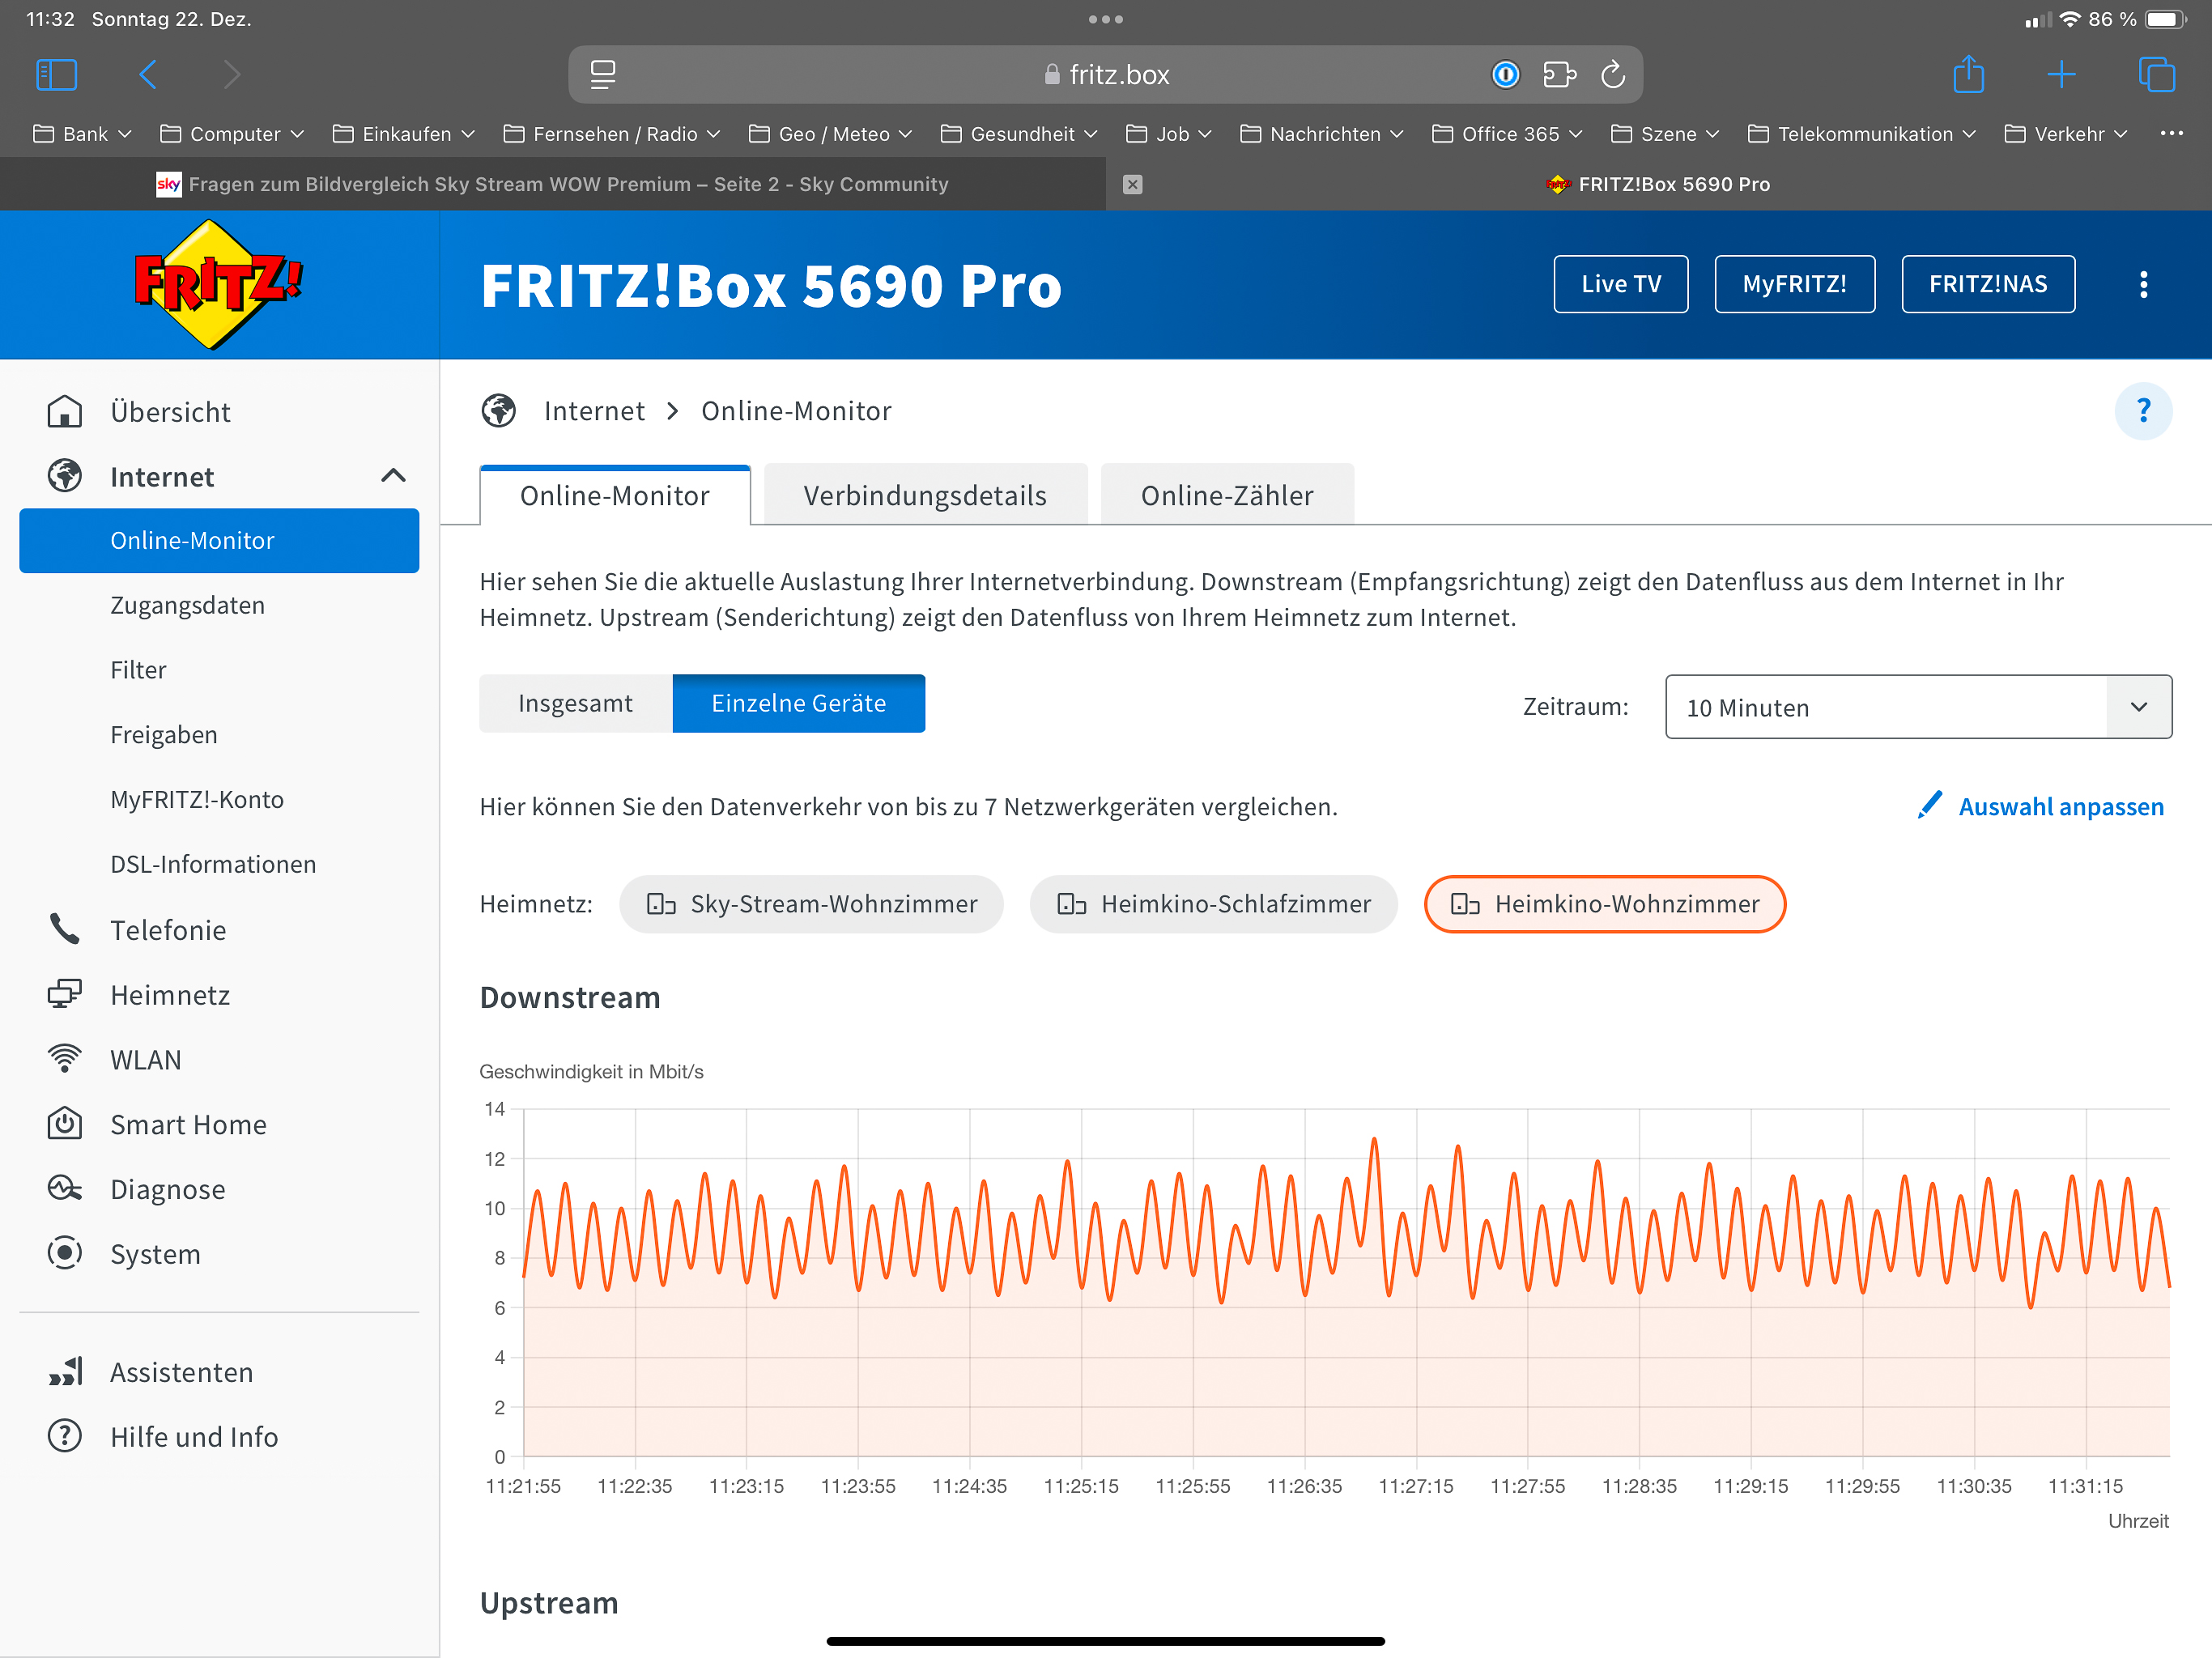Expand the Geo / Meteo bookmarks folder
2212x1658 pixels.
tap(830, 134)
